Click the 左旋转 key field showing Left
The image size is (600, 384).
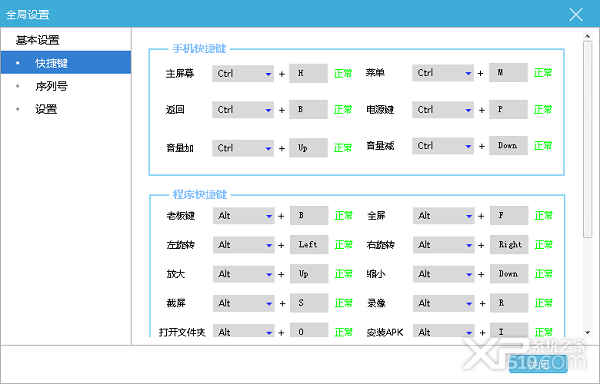[309, 244]
